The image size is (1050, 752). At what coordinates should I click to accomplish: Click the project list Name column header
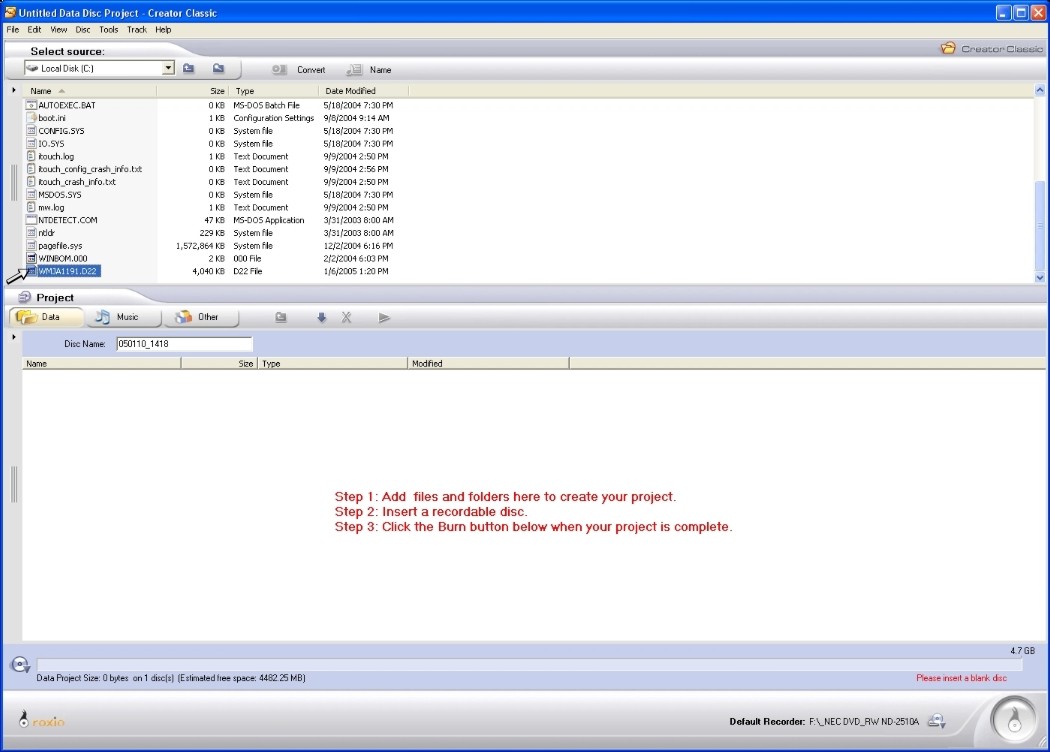(102, 364)
